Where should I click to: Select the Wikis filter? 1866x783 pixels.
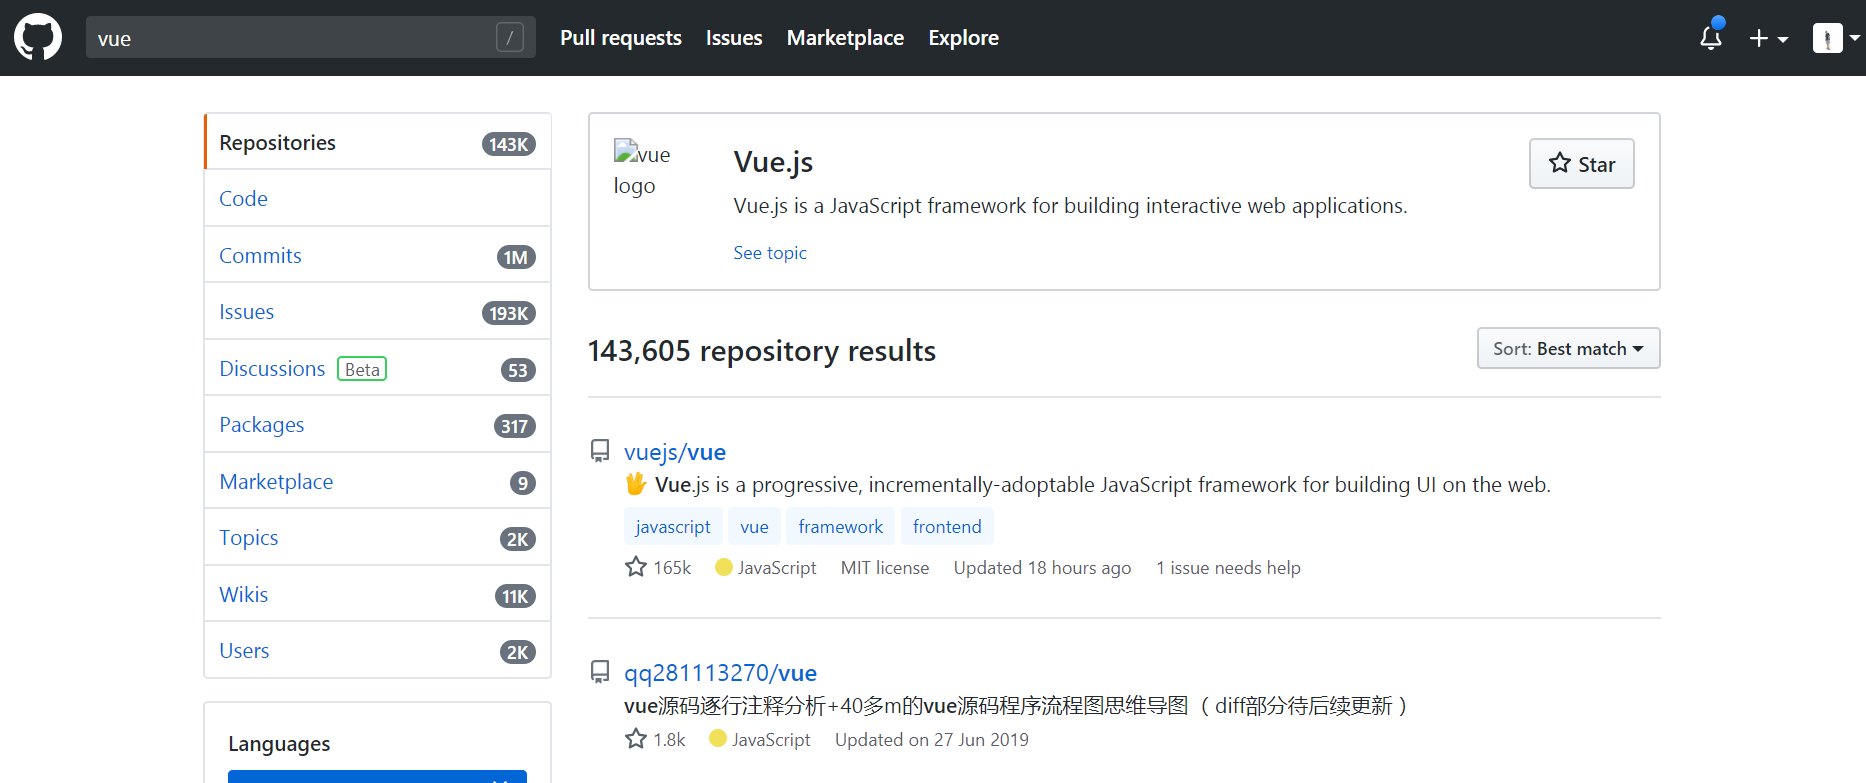pyautogui.click(x=378, y=594)
